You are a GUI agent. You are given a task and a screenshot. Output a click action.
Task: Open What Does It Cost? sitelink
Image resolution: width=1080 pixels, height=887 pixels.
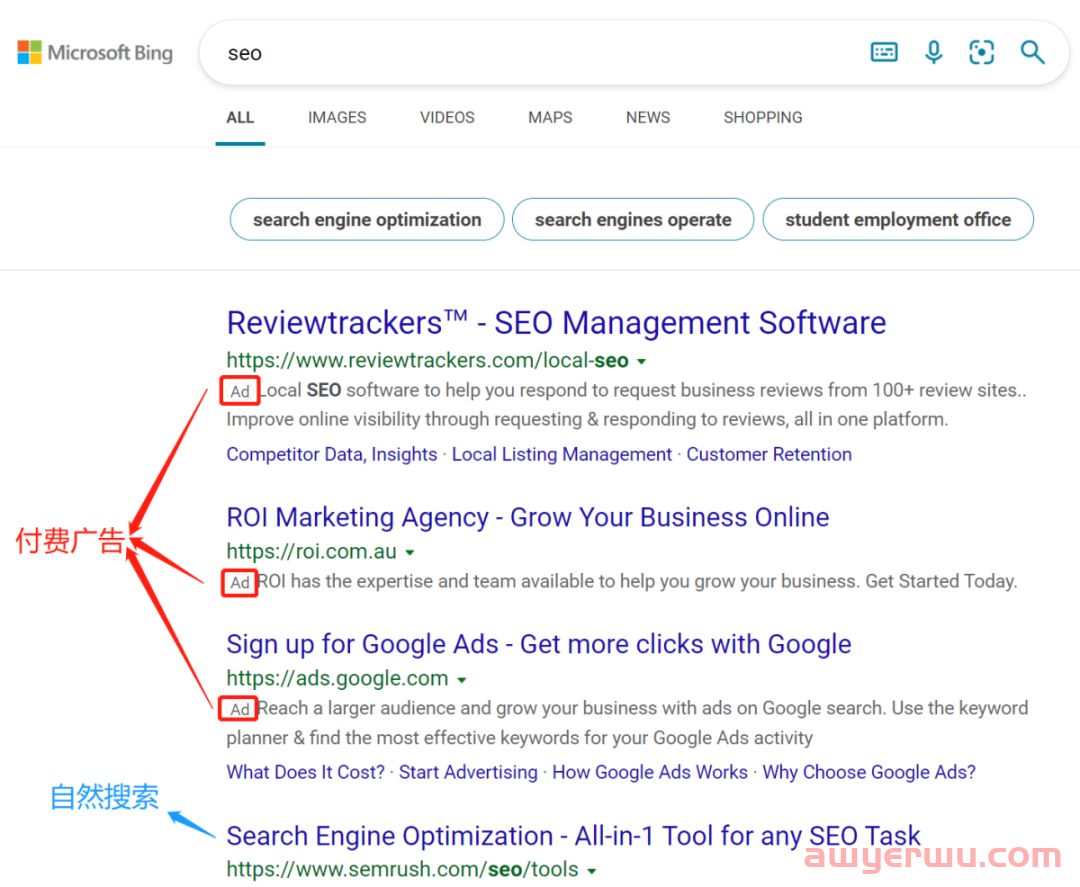(306, 772)
